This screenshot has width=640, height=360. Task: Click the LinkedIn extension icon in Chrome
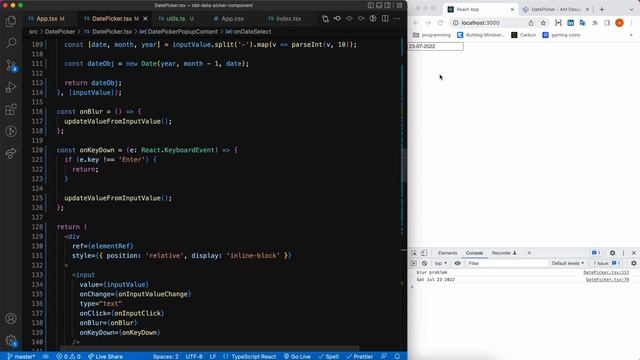click(x=571, y=23)
